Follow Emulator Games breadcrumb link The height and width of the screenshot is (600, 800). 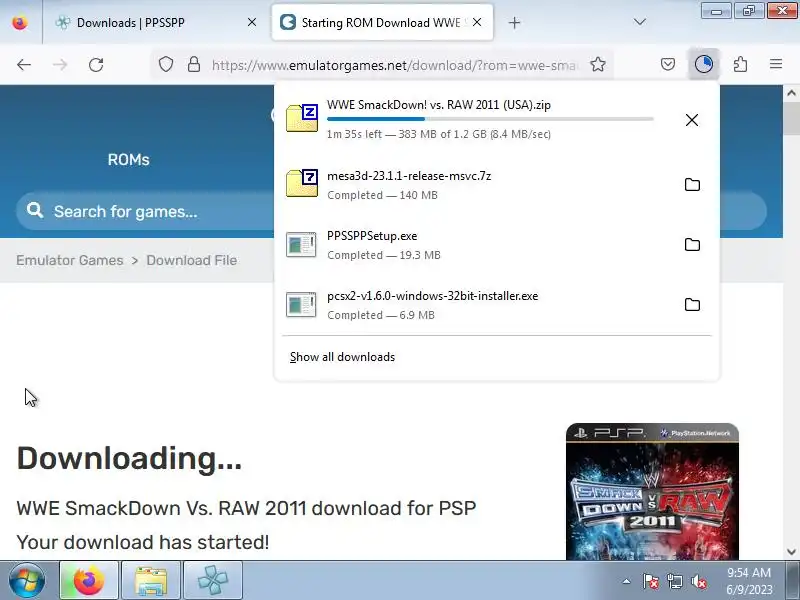click(x=69, y=260)
